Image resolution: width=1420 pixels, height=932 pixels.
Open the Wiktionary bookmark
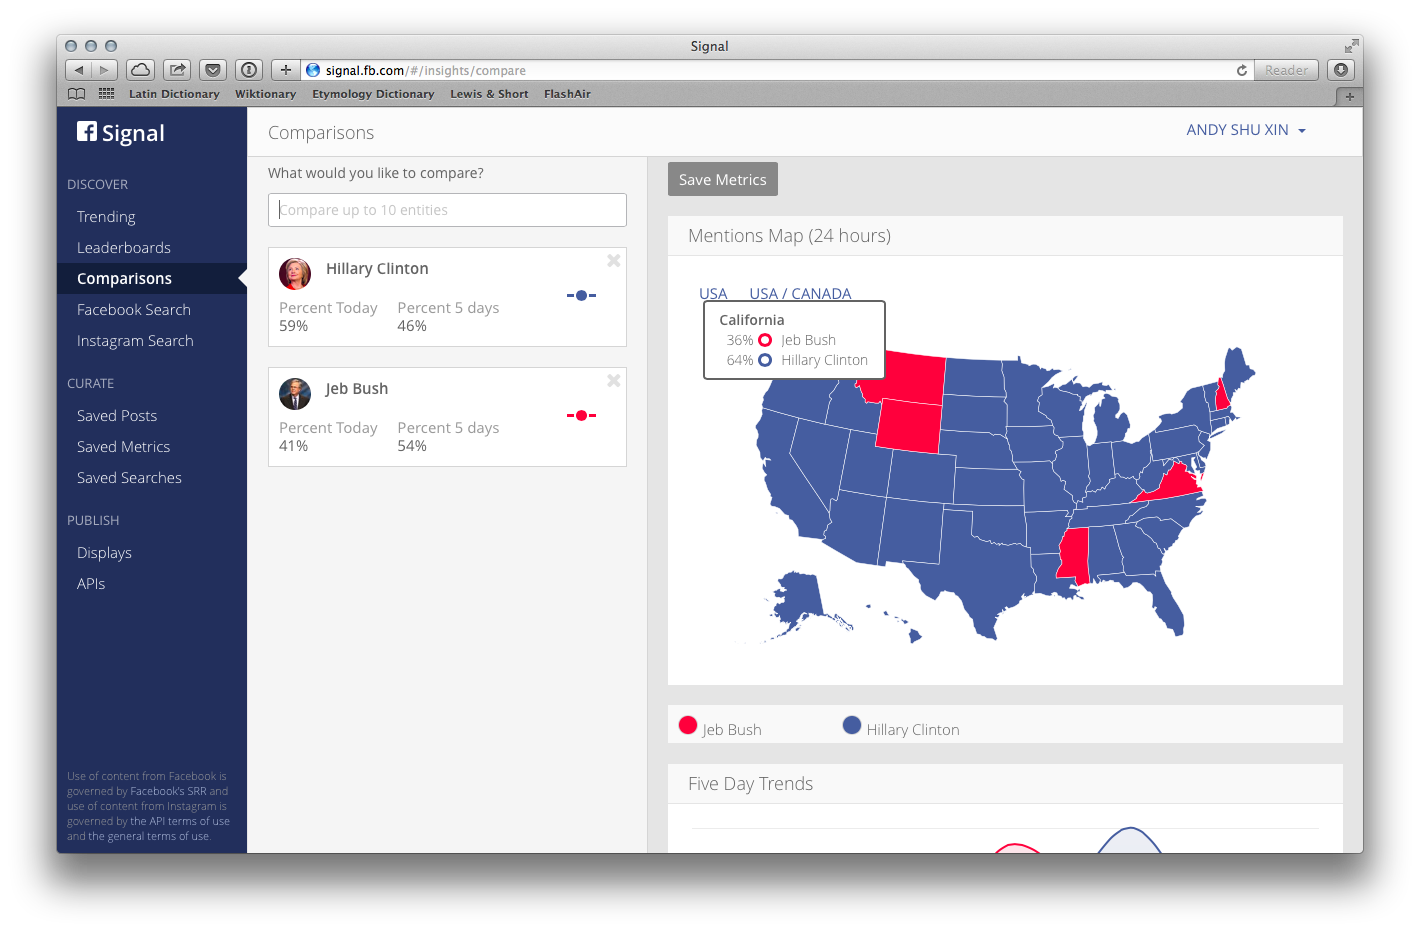(x=265, y=94)
